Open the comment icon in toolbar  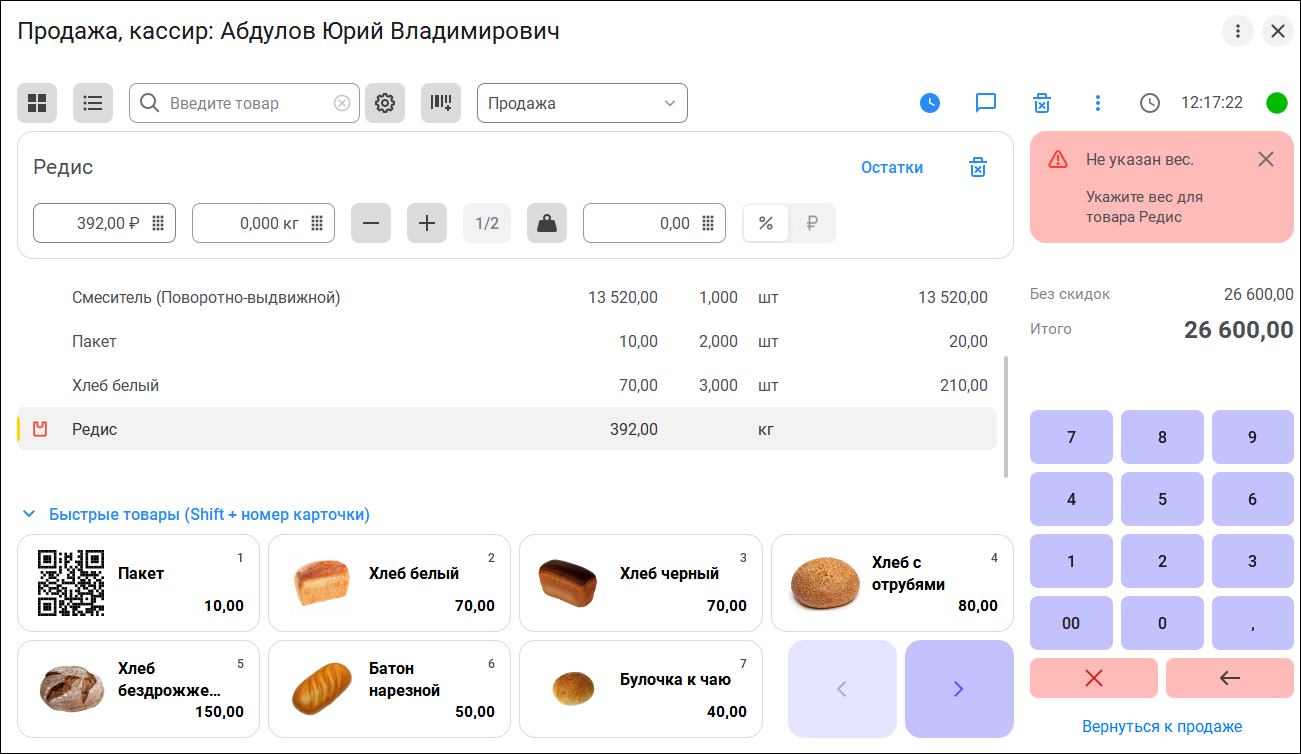[986, 103]
